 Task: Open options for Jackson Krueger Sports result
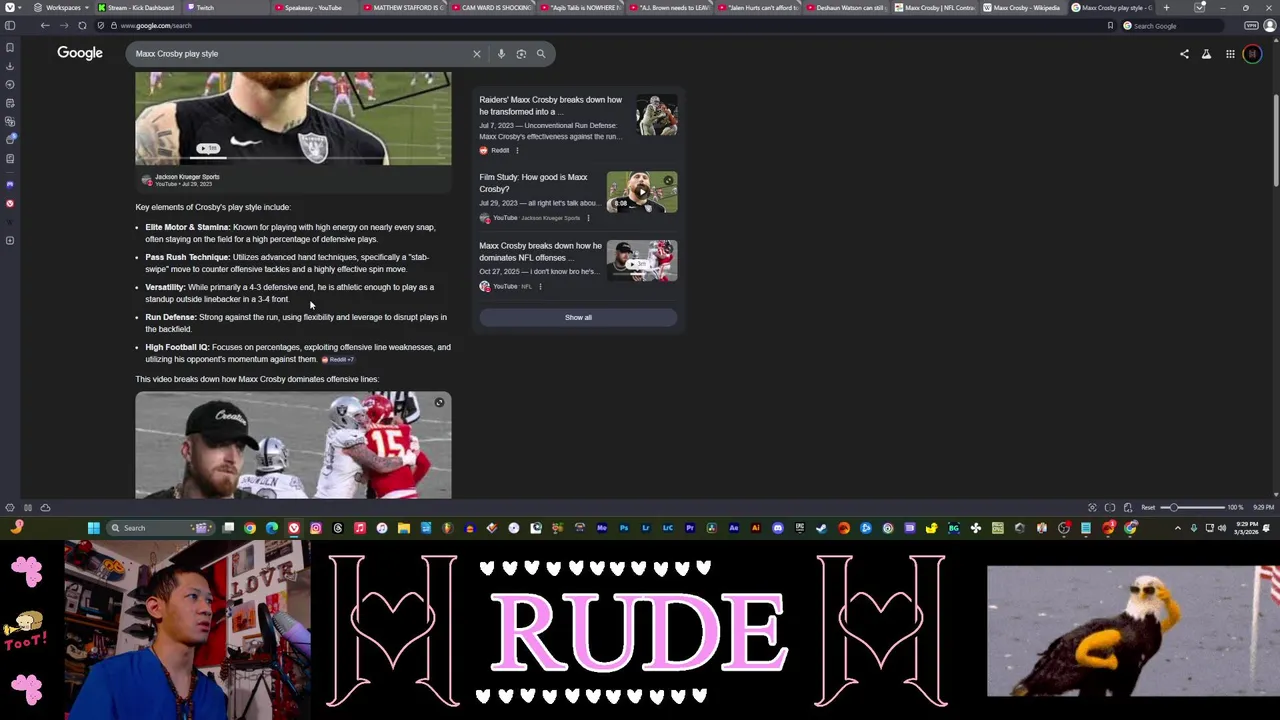point(588,218)
